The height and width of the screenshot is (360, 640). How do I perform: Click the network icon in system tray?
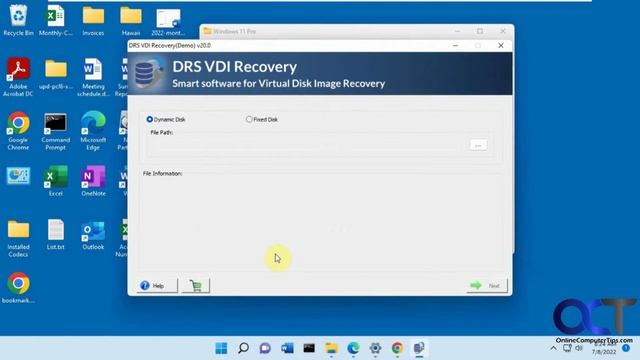click(567, 348)
